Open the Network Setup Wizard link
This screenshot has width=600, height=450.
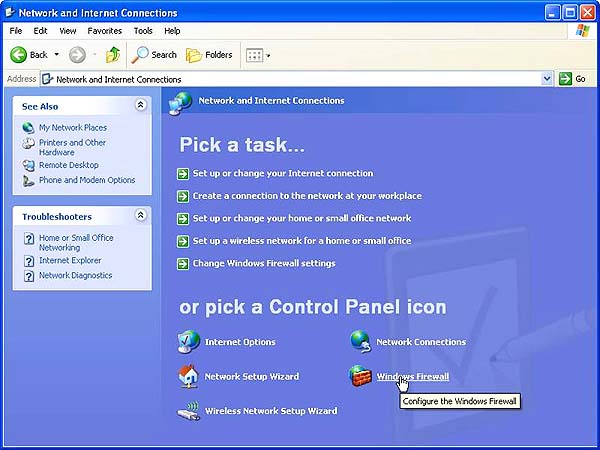coord(252,377)
